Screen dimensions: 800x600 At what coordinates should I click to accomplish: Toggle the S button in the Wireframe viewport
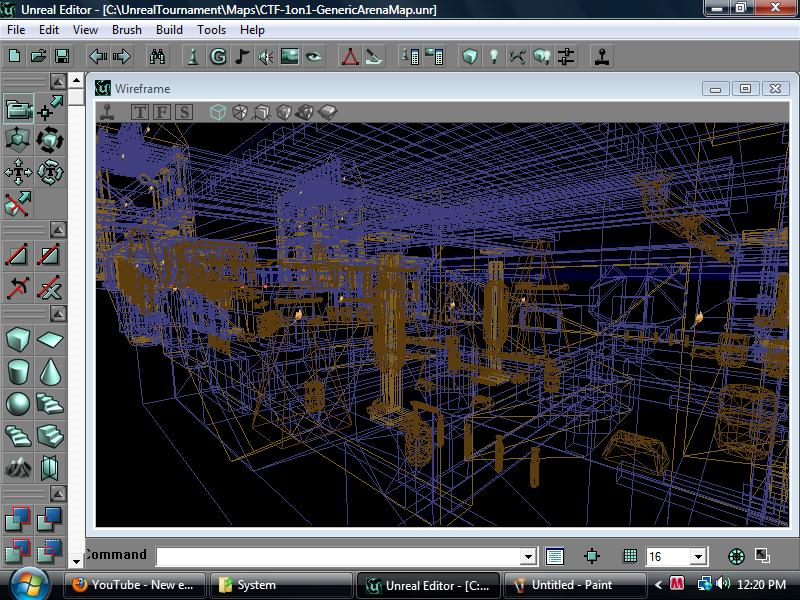point(182,112)
